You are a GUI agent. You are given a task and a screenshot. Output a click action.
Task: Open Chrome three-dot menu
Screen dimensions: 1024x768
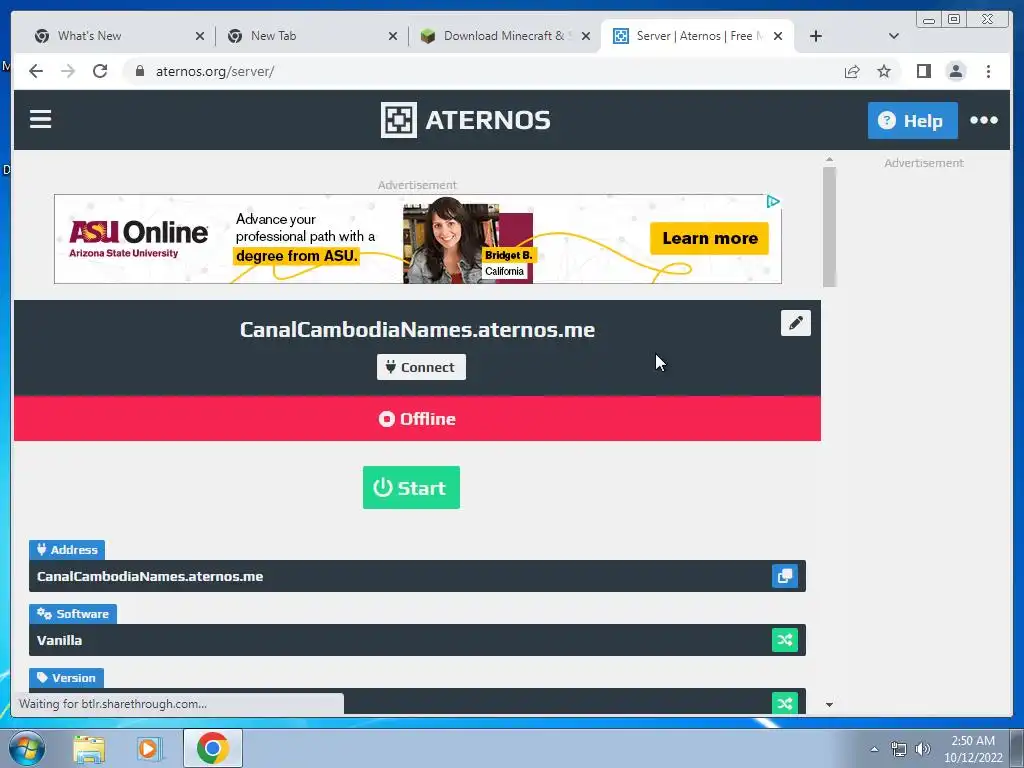pyautogui.click(x=988, y=71)
